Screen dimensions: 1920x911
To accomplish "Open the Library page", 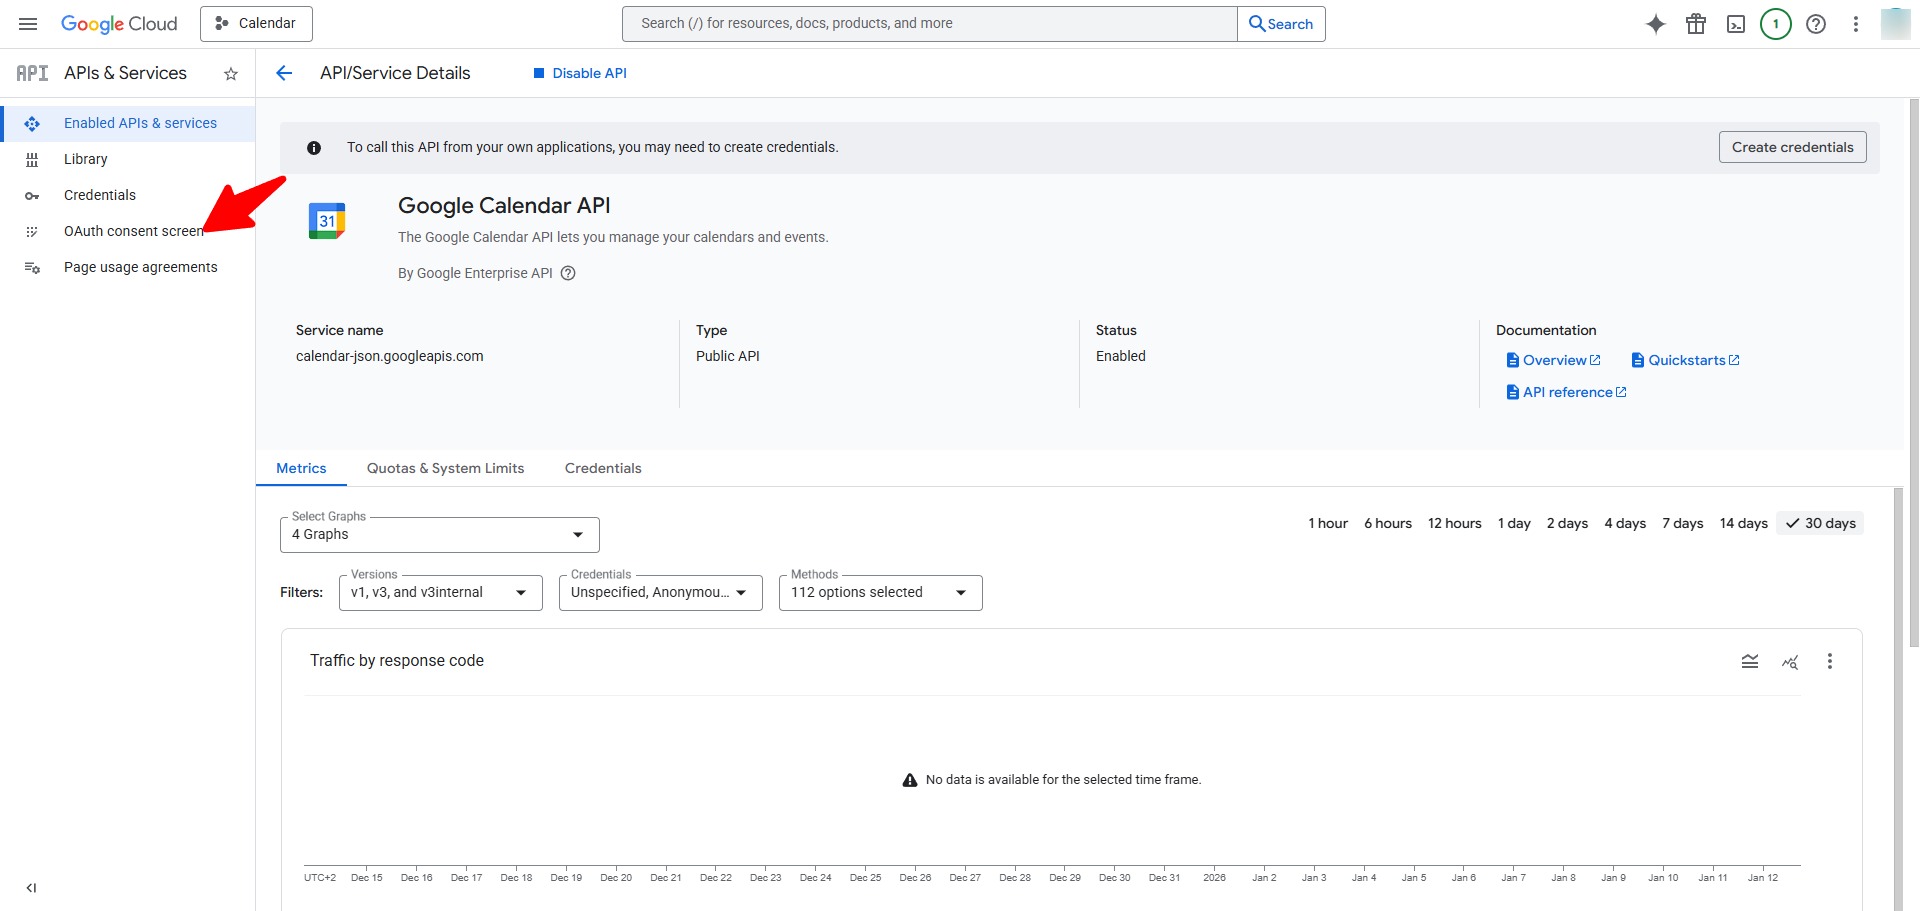I will pos(128,159).
